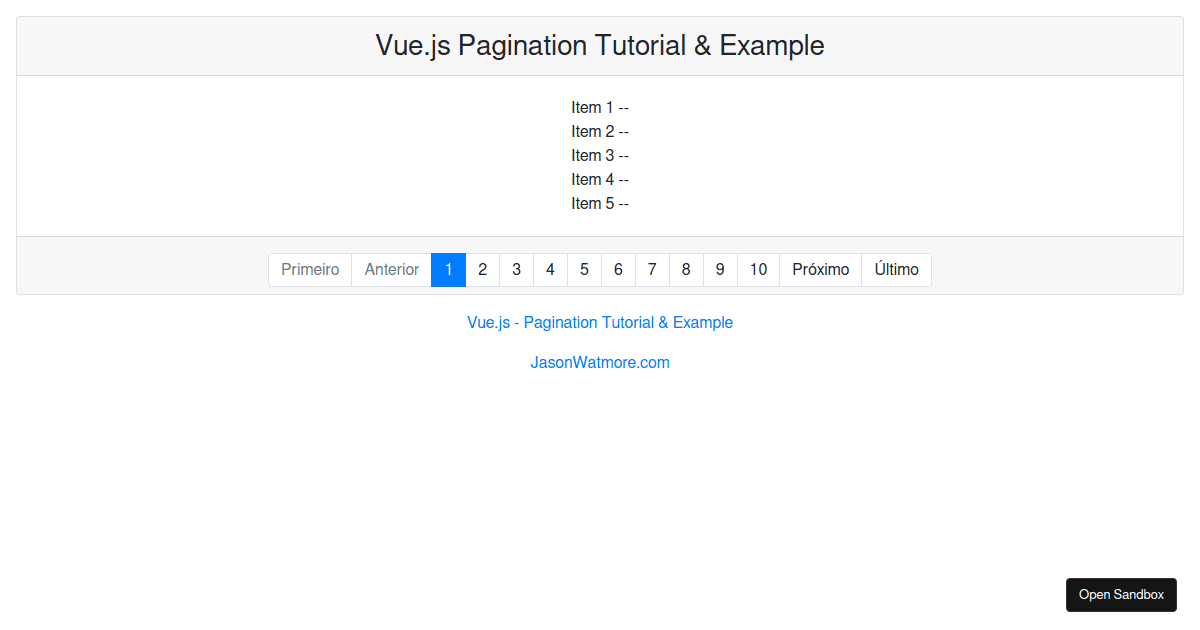This screenshot has width=1200, height=630.
Task: Click the disabled Anterior button
Action: pyautogui.click(x=391, y=269)
